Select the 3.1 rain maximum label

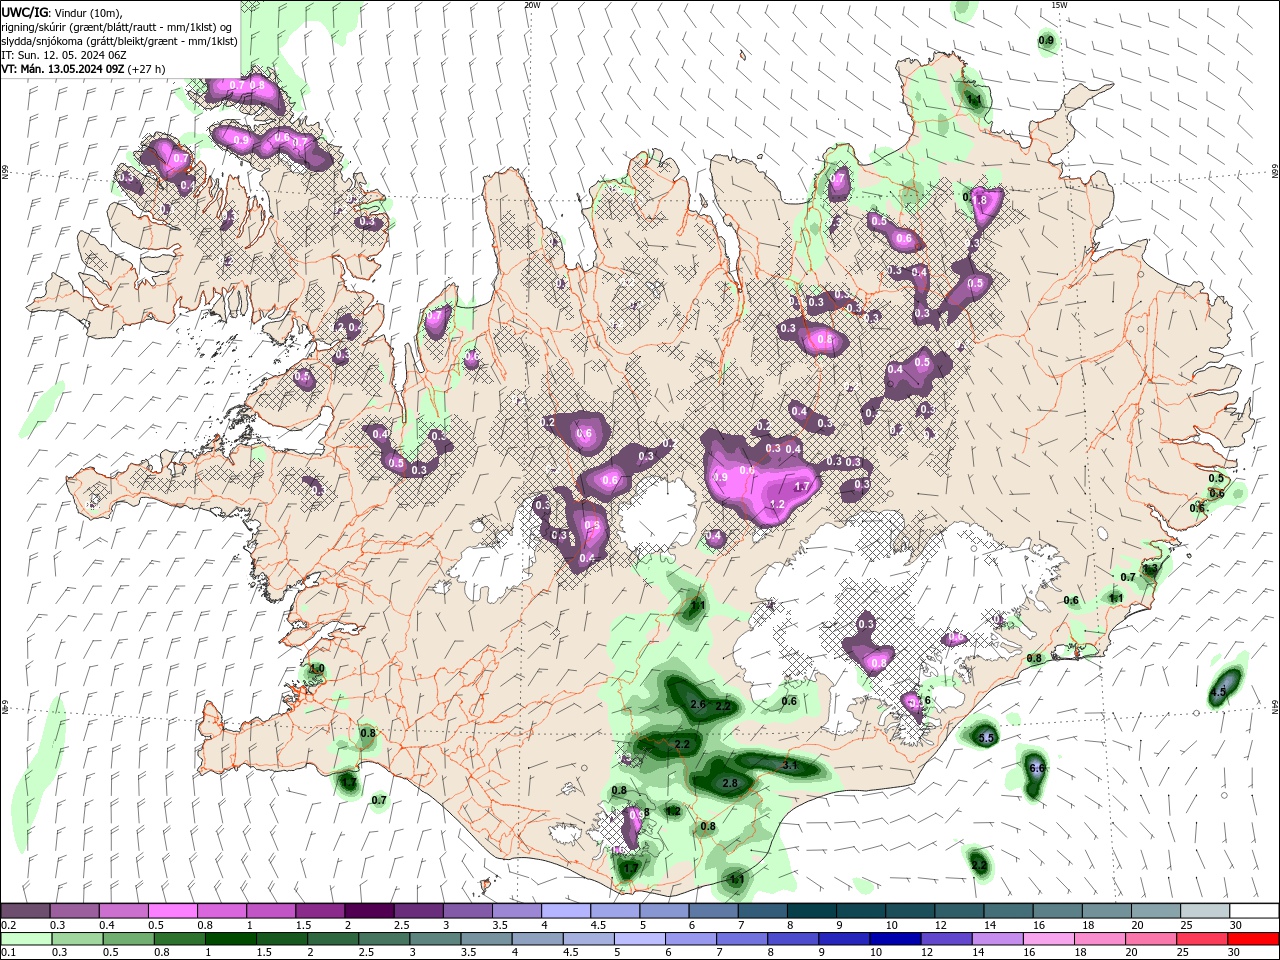[x=789, y=765]
